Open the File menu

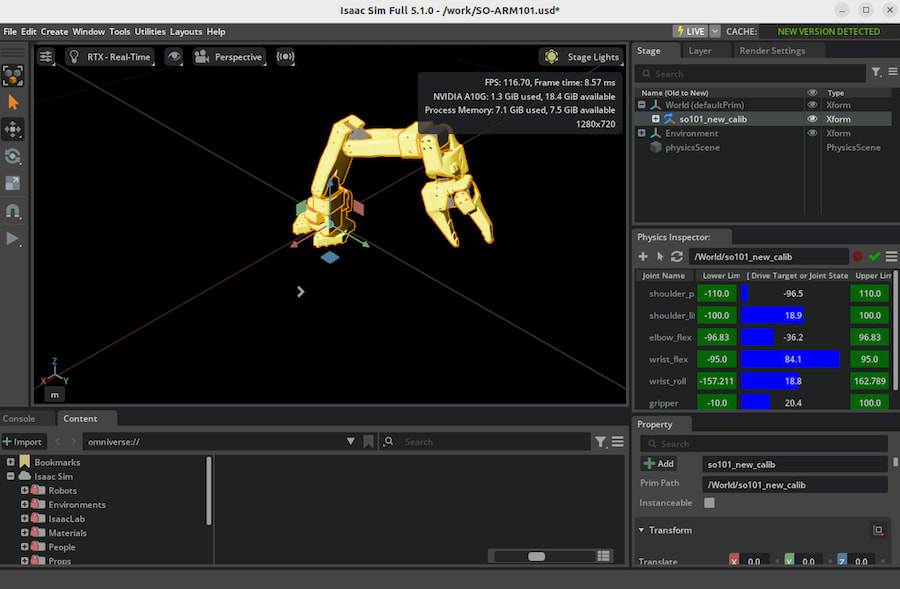tap(10, 32)
